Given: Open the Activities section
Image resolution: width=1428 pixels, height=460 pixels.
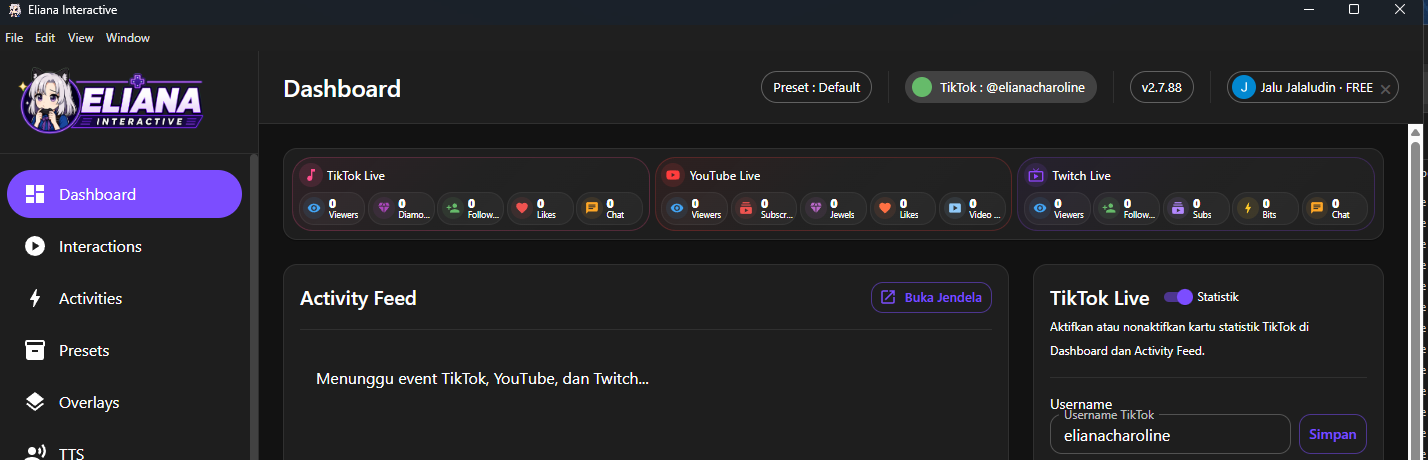Looking at the screenshot, I should (124, 298).
